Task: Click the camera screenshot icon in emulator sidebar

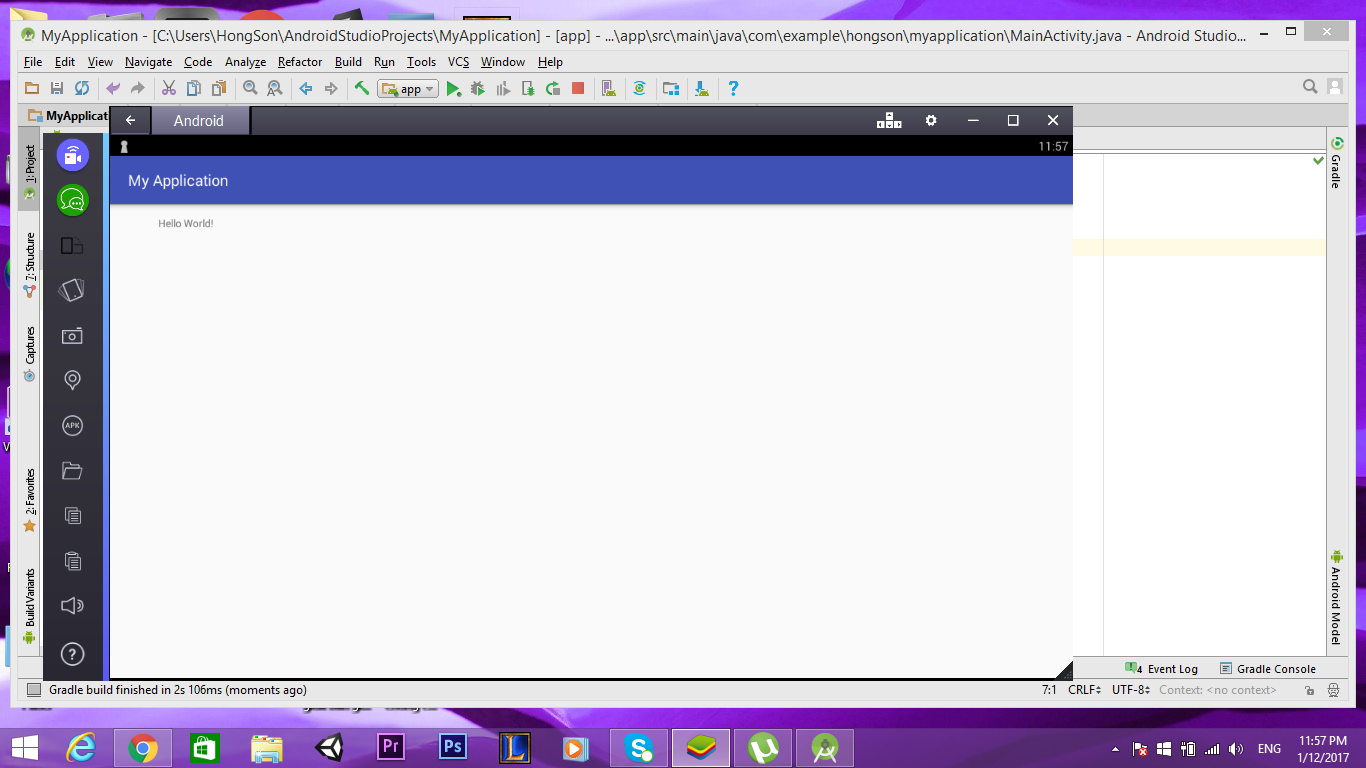Action: tap(72, 336)
